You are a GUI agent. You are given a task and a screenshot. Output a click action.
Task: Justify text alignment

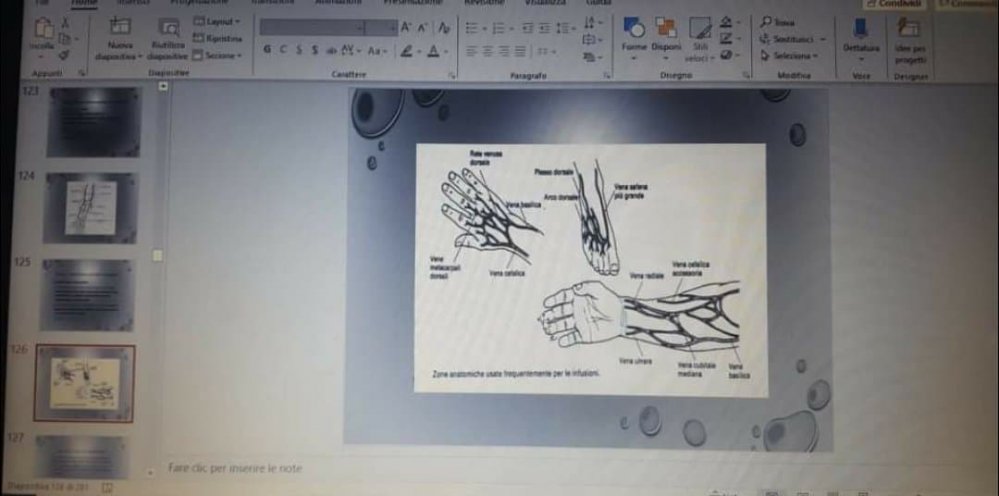coord(521,52)
